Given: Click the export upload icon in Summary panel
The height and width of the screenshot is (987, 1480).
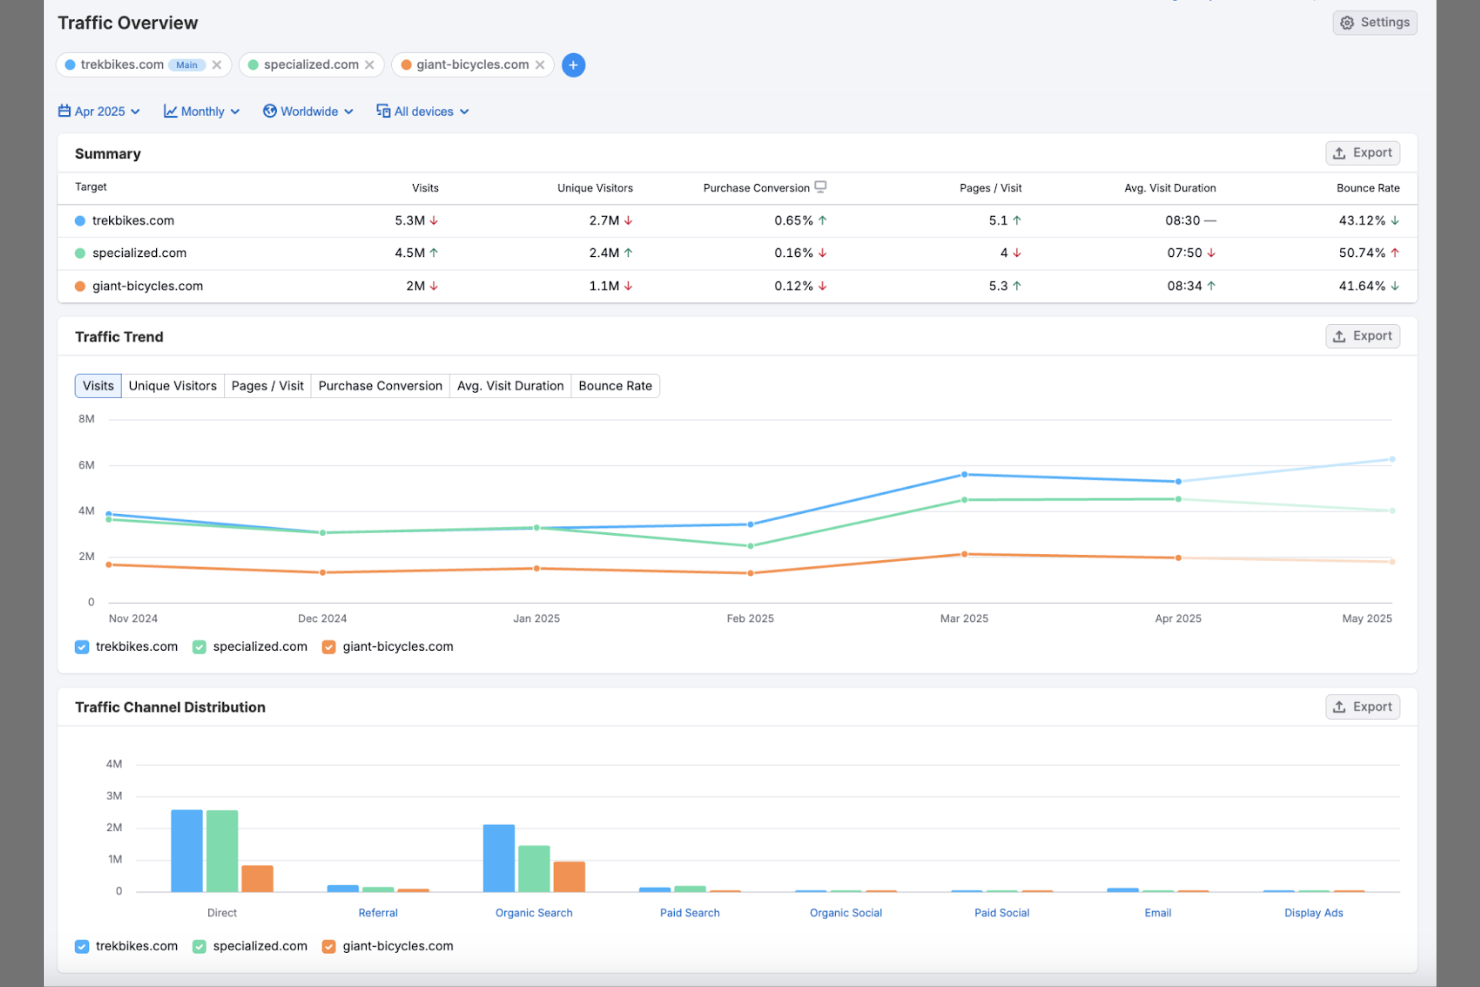Looking at the screenshot, I should click(1339, 152).
